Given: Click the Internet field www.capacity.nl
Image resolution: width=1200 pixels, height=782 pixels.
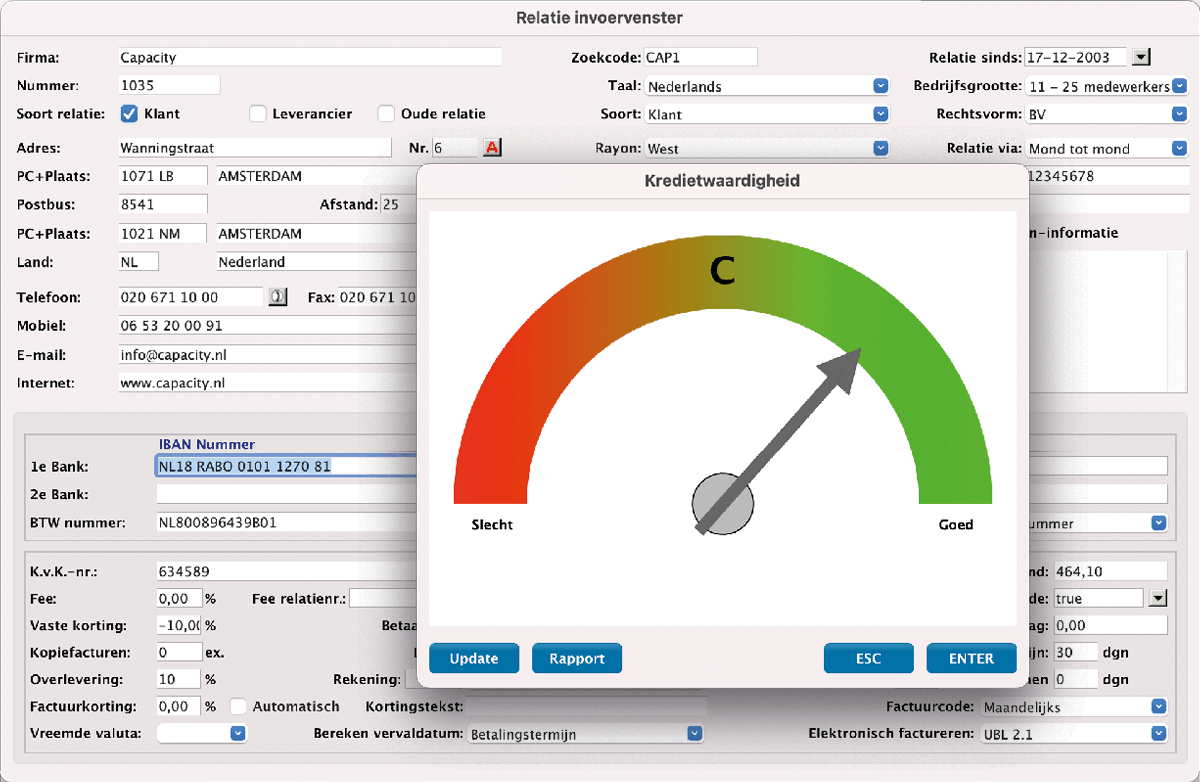Looking at the screenshot, I should click(x=267, y=382).
